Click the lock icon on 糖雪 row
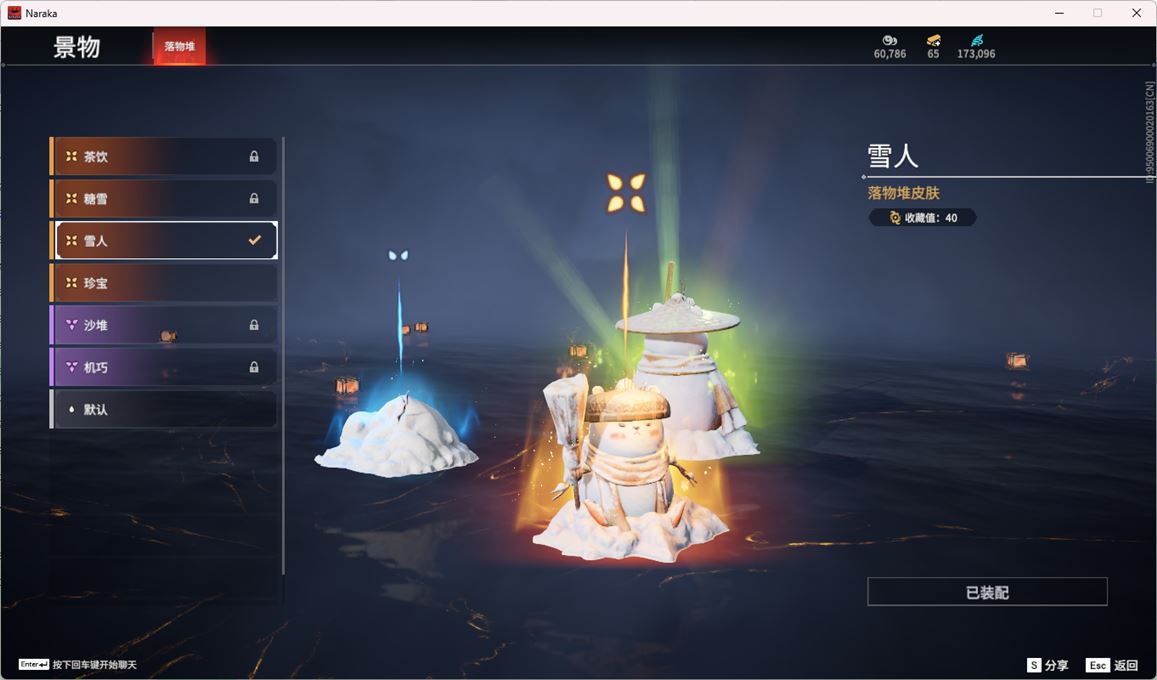 tap(254, 198)
